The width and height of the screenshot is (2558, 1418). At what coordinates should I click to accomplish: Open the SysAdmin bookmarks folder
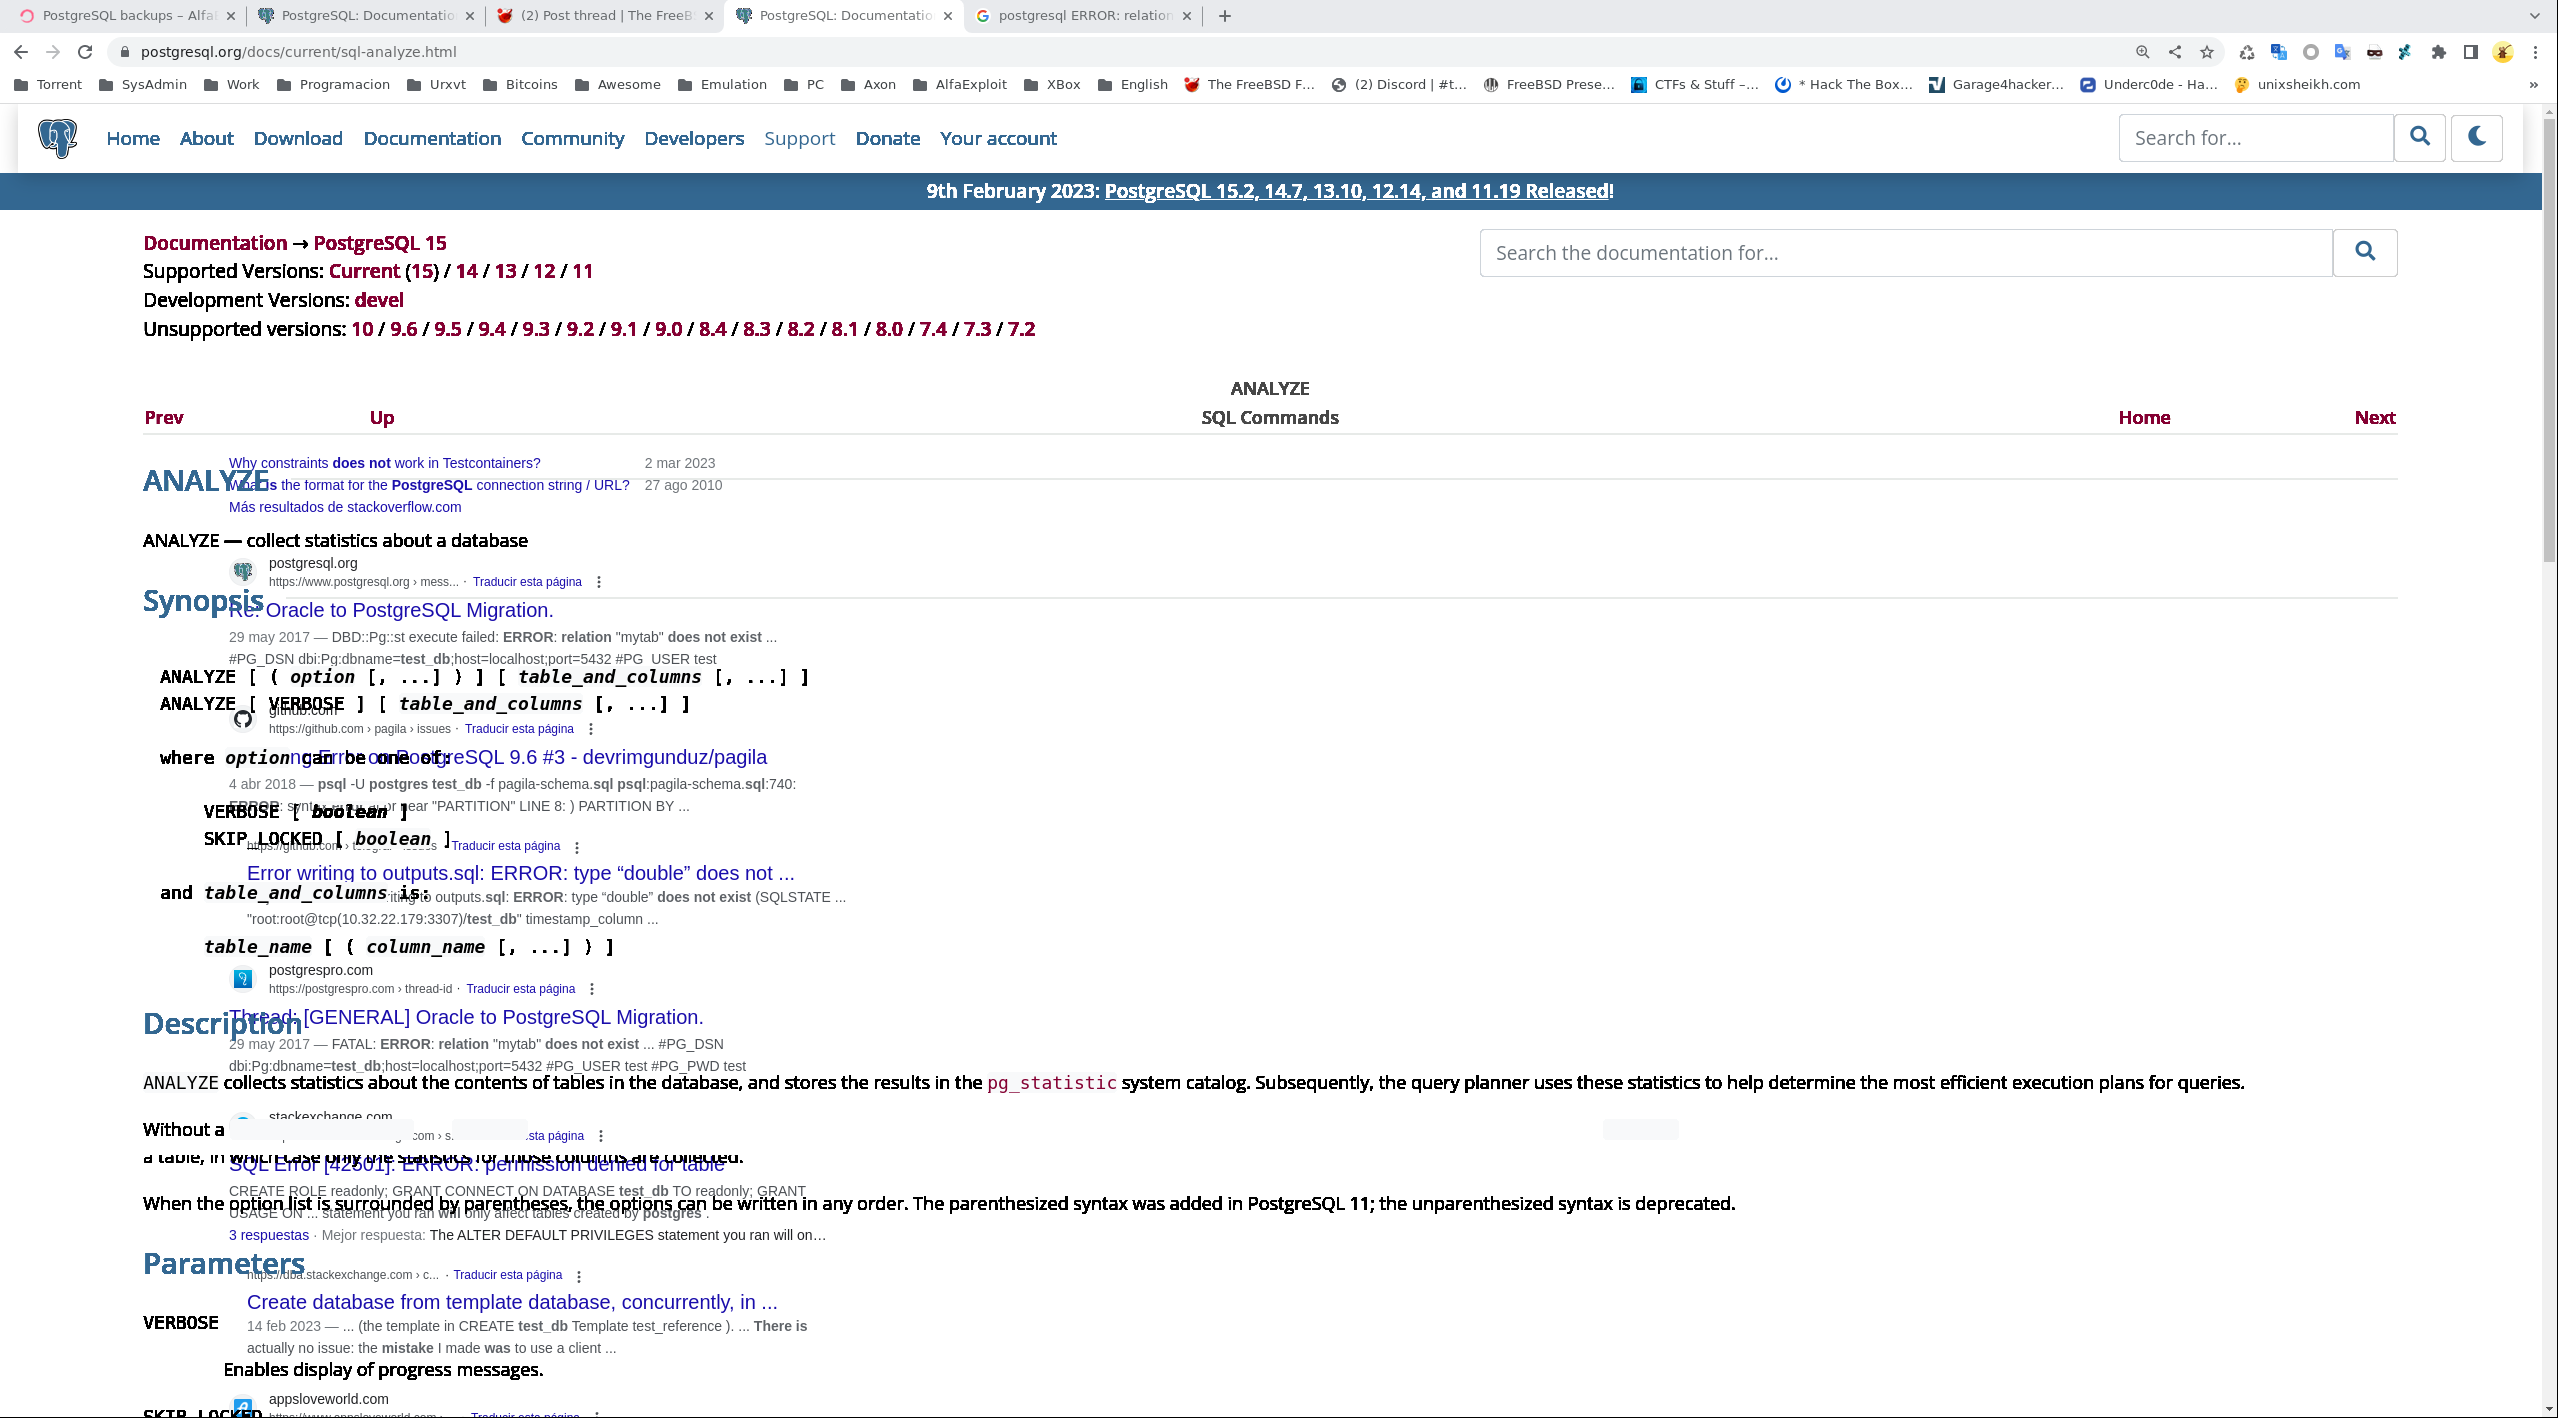click(x=143, y=85)
